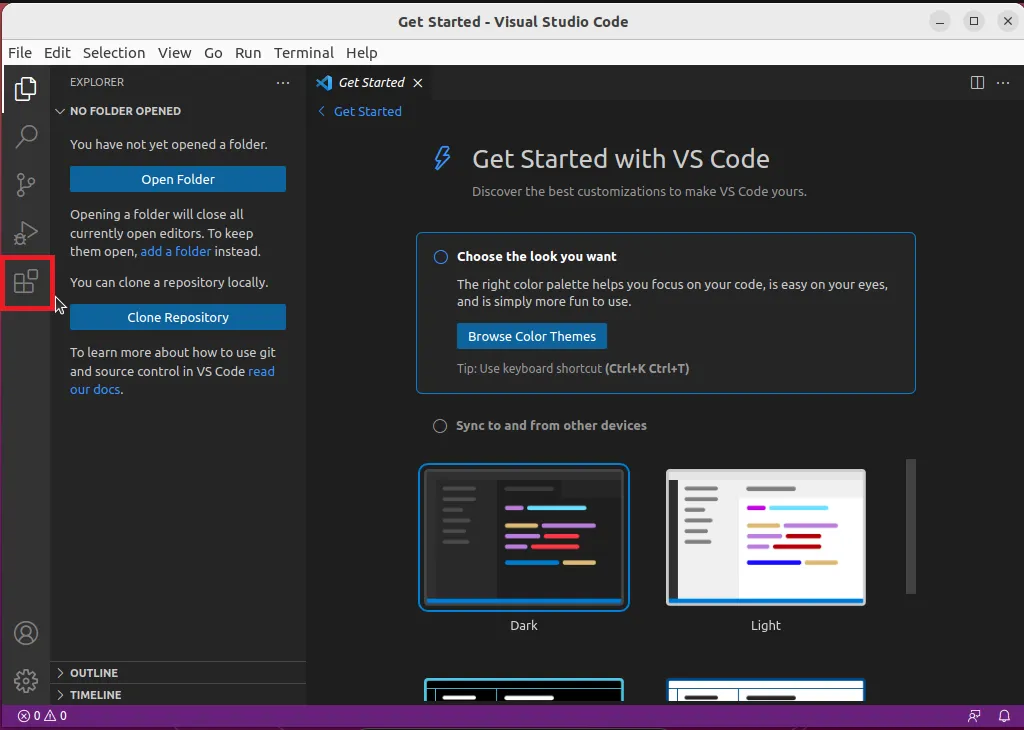Screen dimensions: 1024x730
Task: Maximize the Visual Studio Code window
Action: [x=974, y=22]
